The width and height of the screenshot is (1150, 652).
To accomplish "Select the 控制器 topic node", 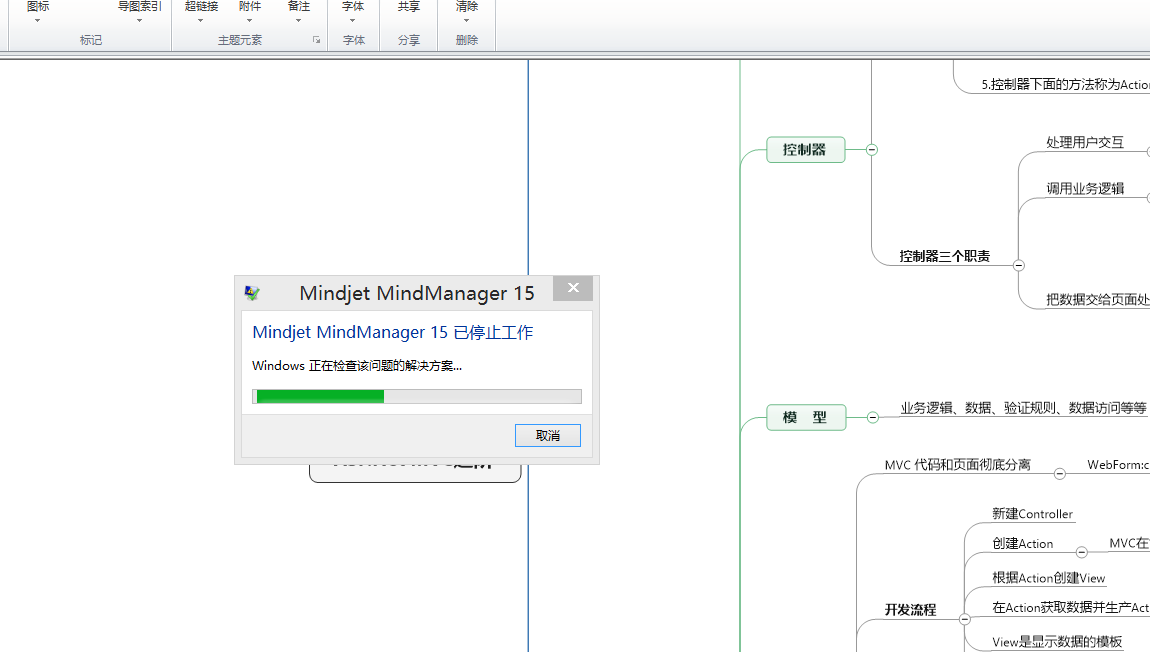I will pyautogui.click(x=805, y=150).
